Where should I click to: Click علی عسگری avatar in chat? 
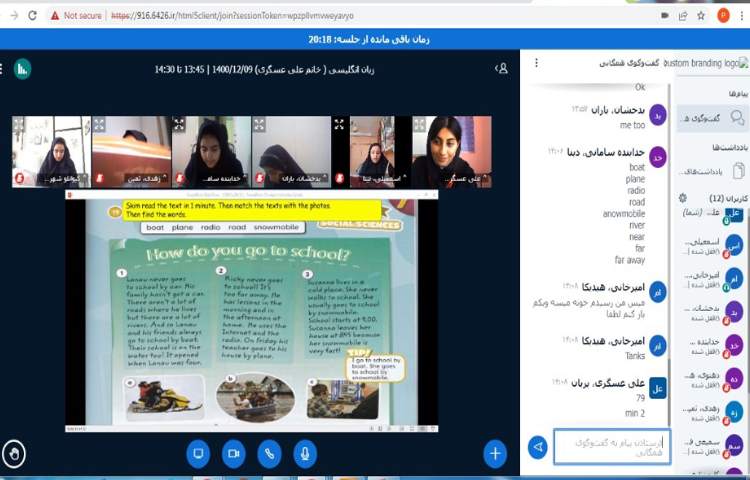point(658,388)
